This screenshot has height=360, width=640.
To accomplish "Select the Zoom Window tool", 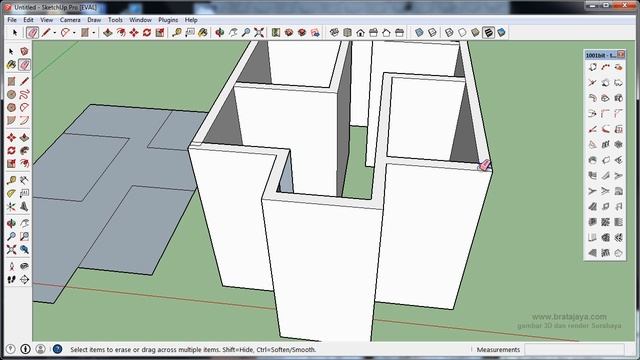I will [24, 236].
